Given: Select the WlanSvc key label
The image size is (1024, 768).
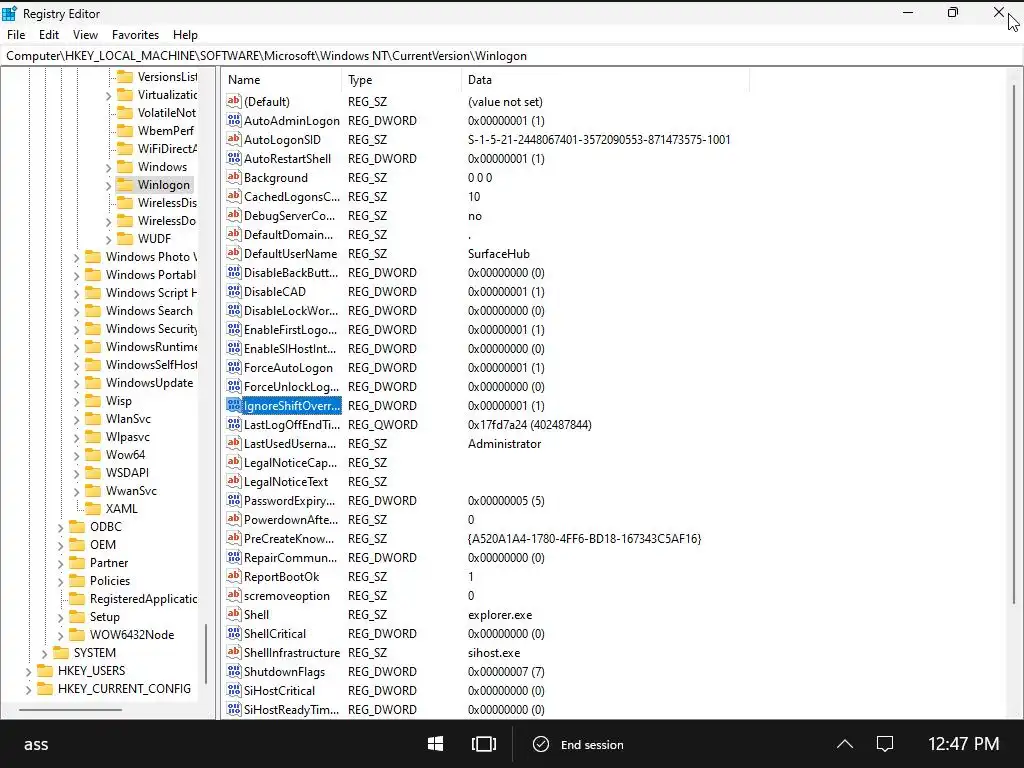Looking at the screenshot, I should coord(128,419).
